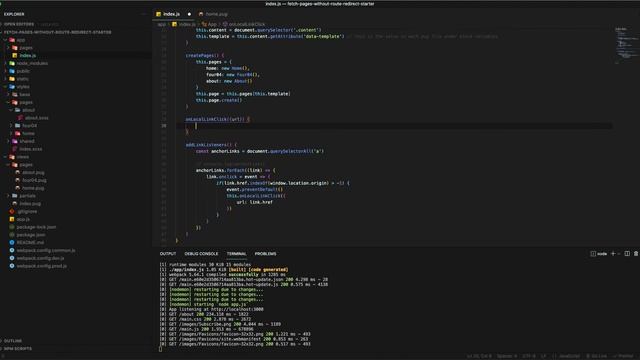Image resolution: width=640 pixels, height=360 pixels.
Task: Click the app.js JavaScript file icon
Action: (12, 219)
